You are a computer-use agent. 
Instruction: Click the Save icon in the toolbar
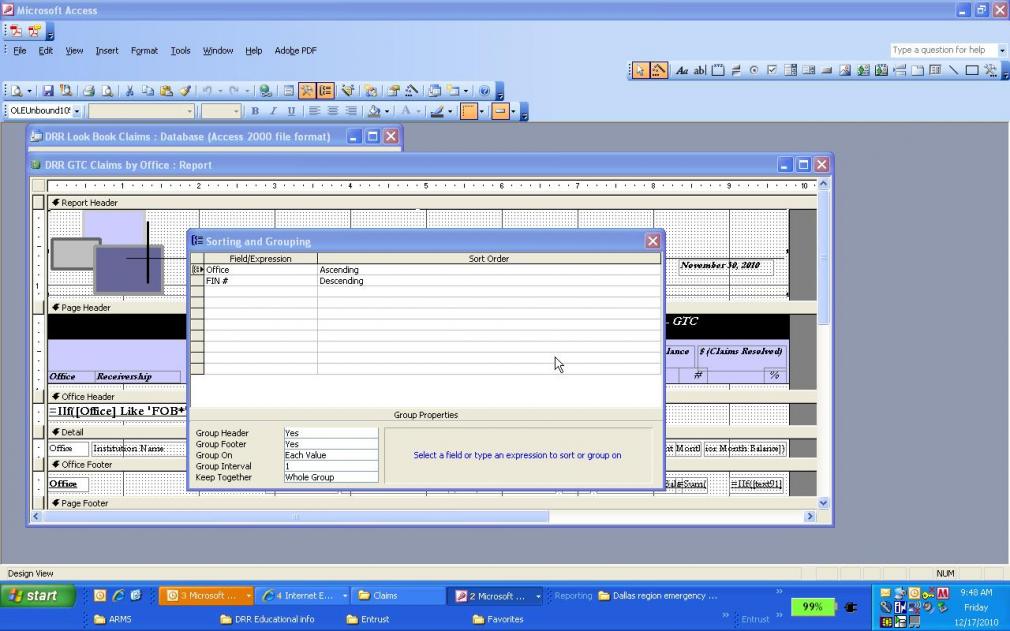pos(47,91)
